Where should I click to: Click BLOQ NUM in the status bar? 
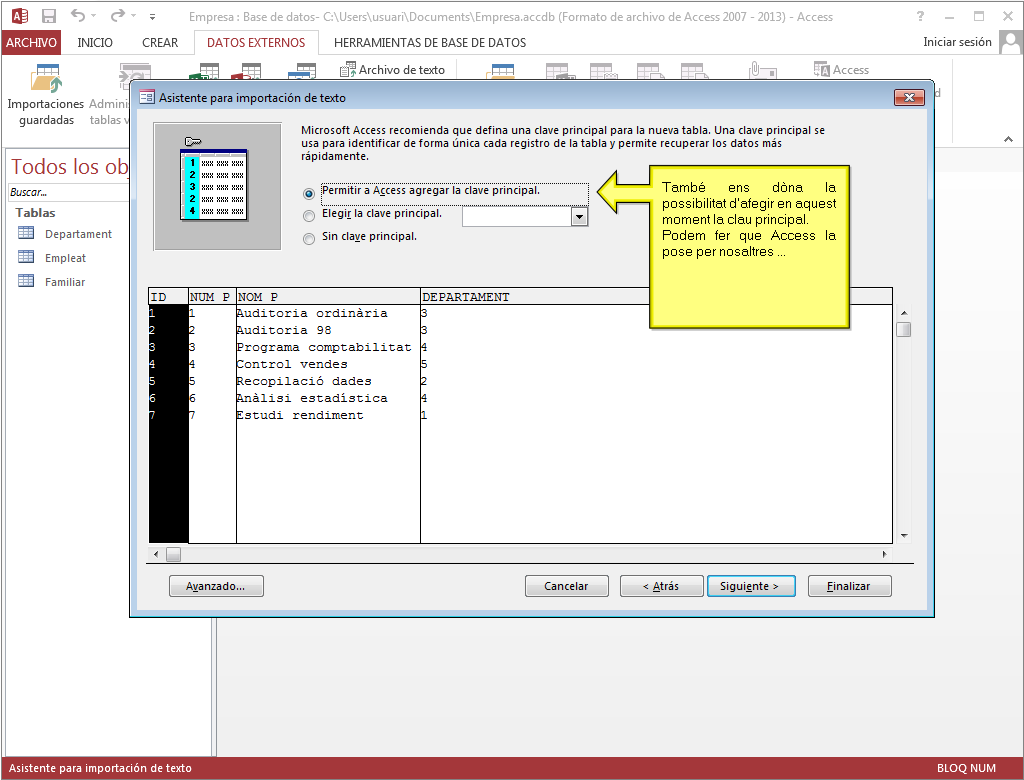pos(966,768)
